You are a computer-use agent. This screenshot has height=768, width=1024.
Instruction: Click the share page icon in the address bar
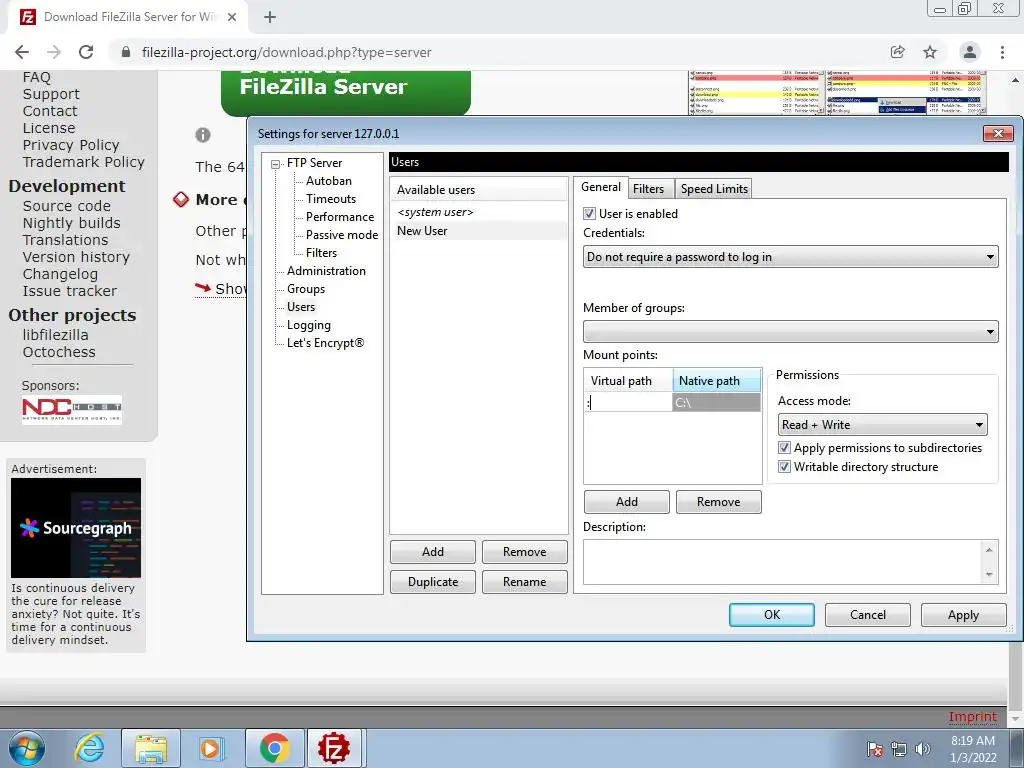[898, 52]
